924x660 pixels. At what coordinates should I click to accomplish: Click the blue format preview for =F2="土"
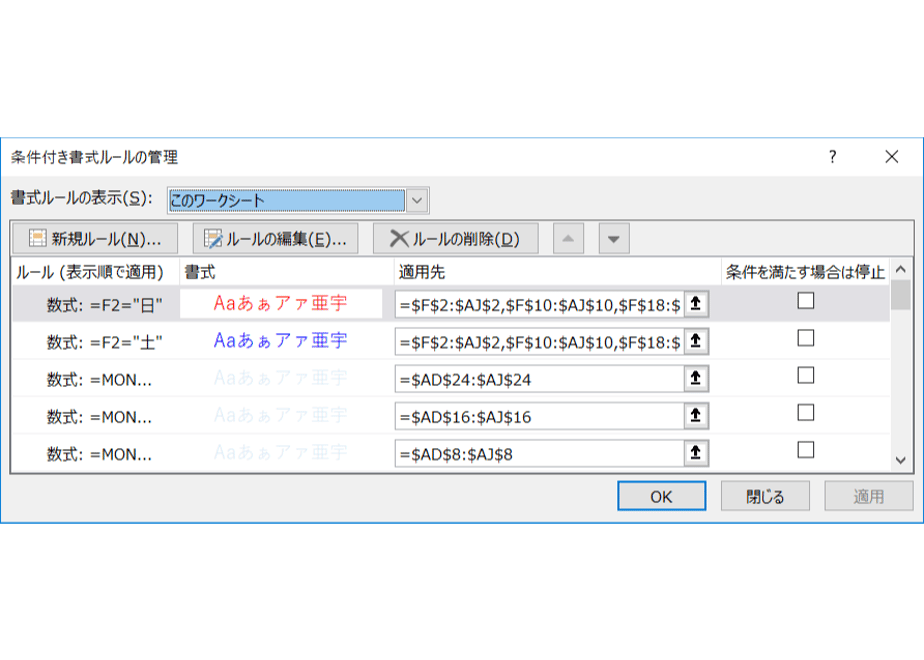click(280, 341)
